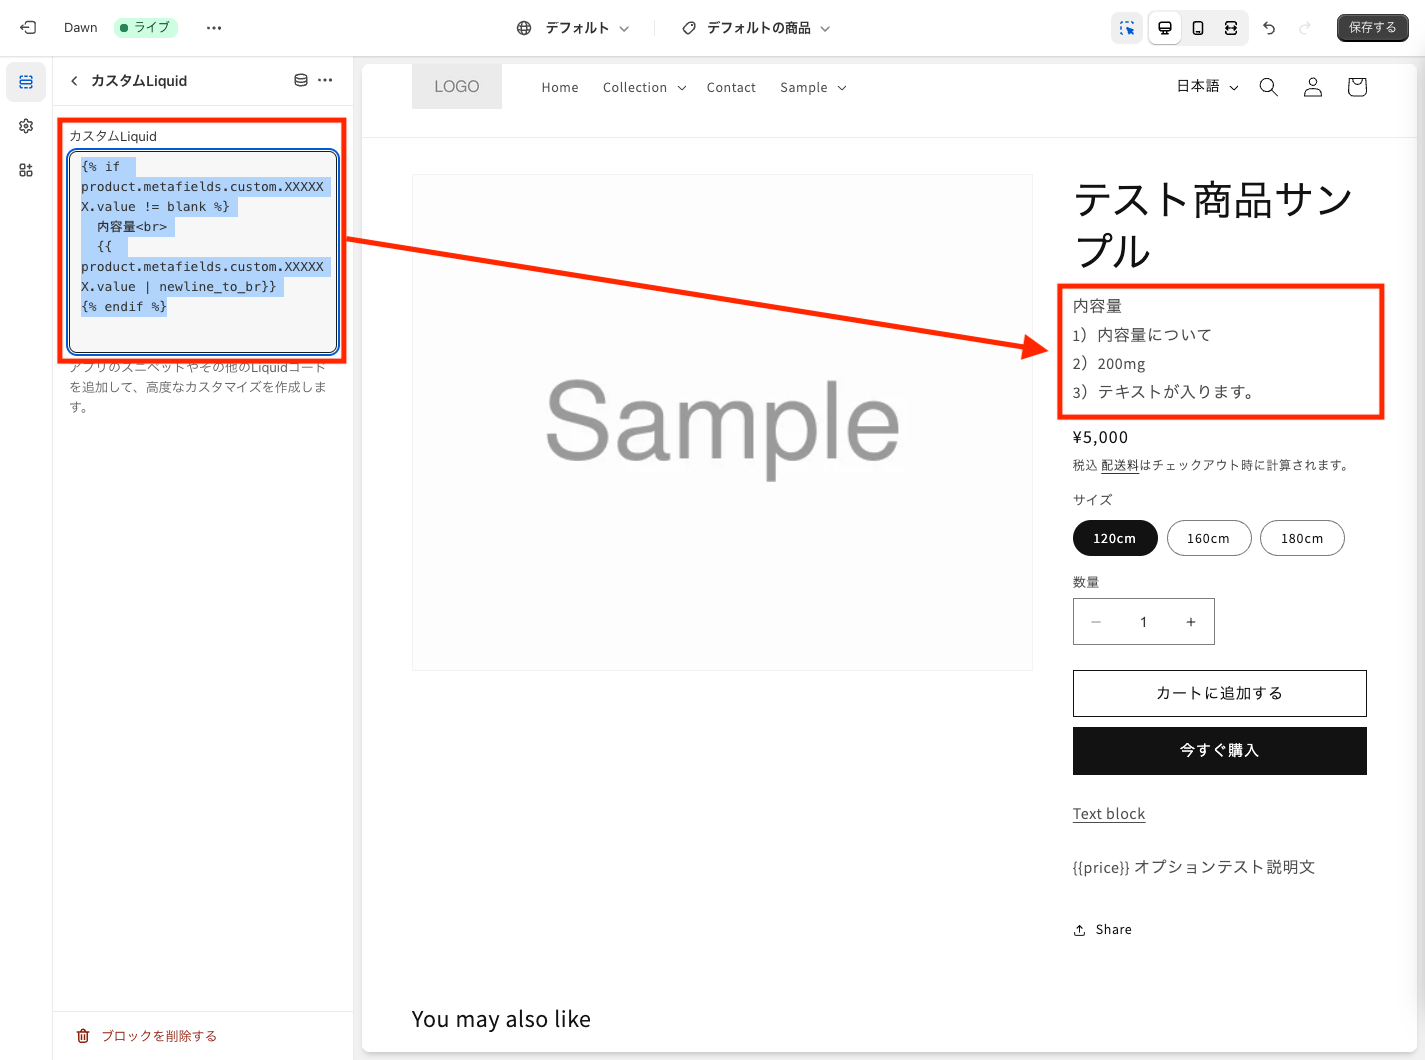The image size is (1425, 1060).
Task: Open the account login icon
Action: [x=1313, y=87]
